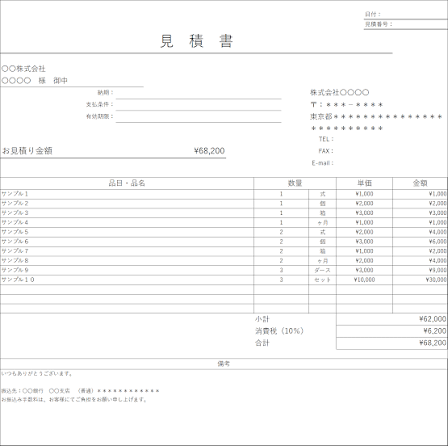Select the サンプル6 item cell
This screenshot has height=446, width=448.
(x=127, y=242)
